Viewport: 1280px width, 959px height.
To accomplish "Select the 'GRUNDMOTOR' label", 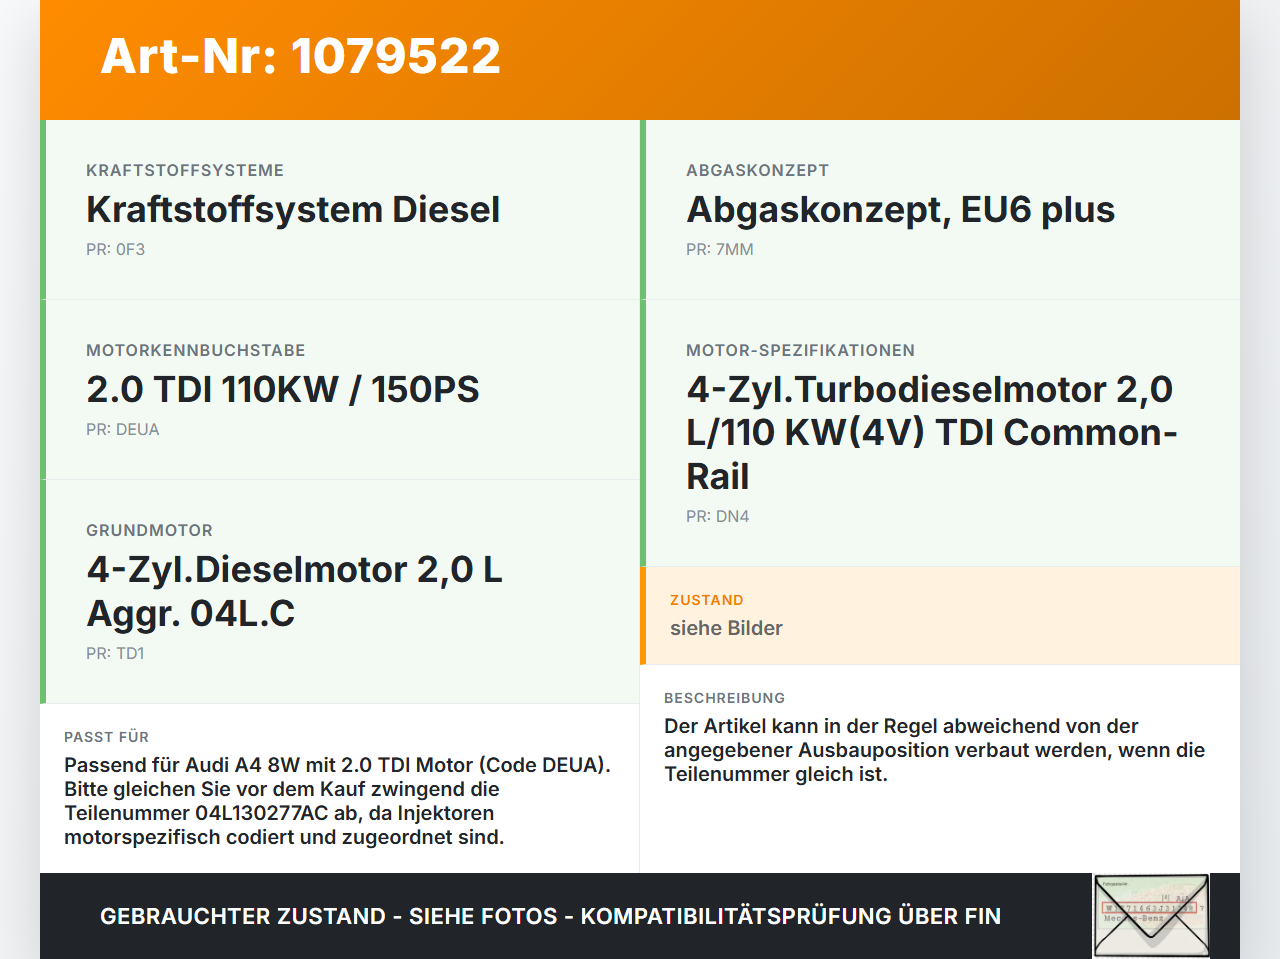I will [149, 530].
